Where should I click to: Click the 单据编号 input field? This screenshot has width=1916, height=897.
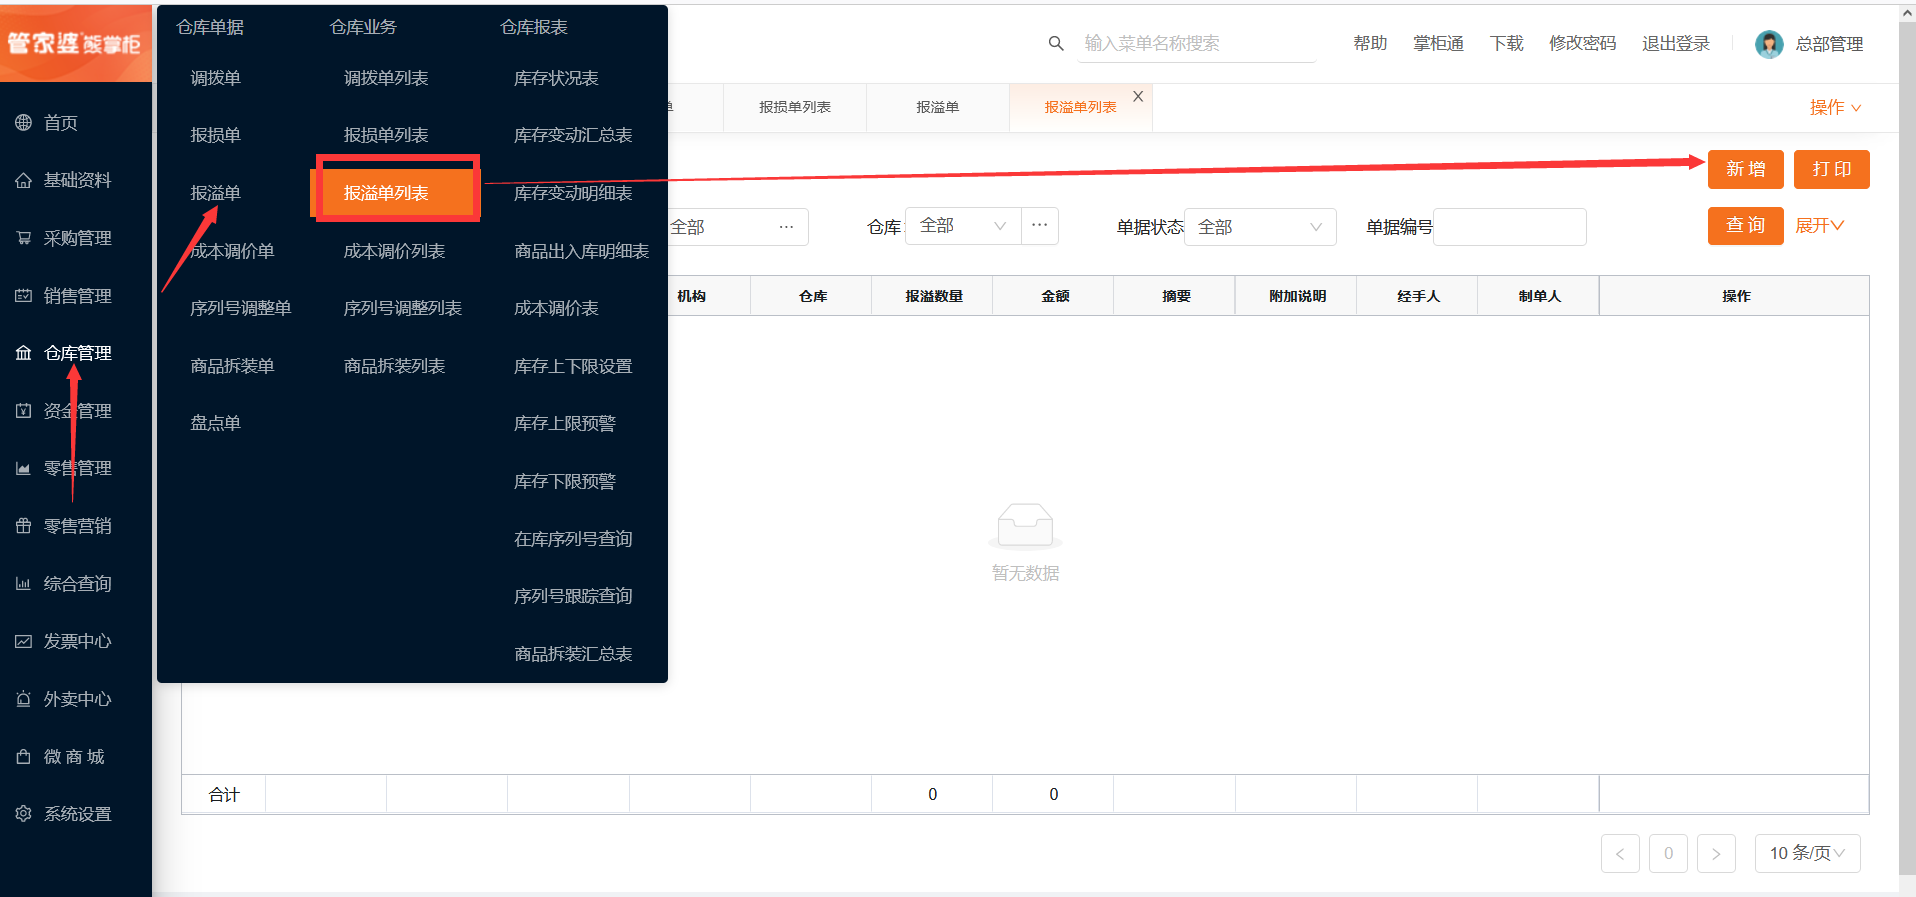click(1510, 227)
